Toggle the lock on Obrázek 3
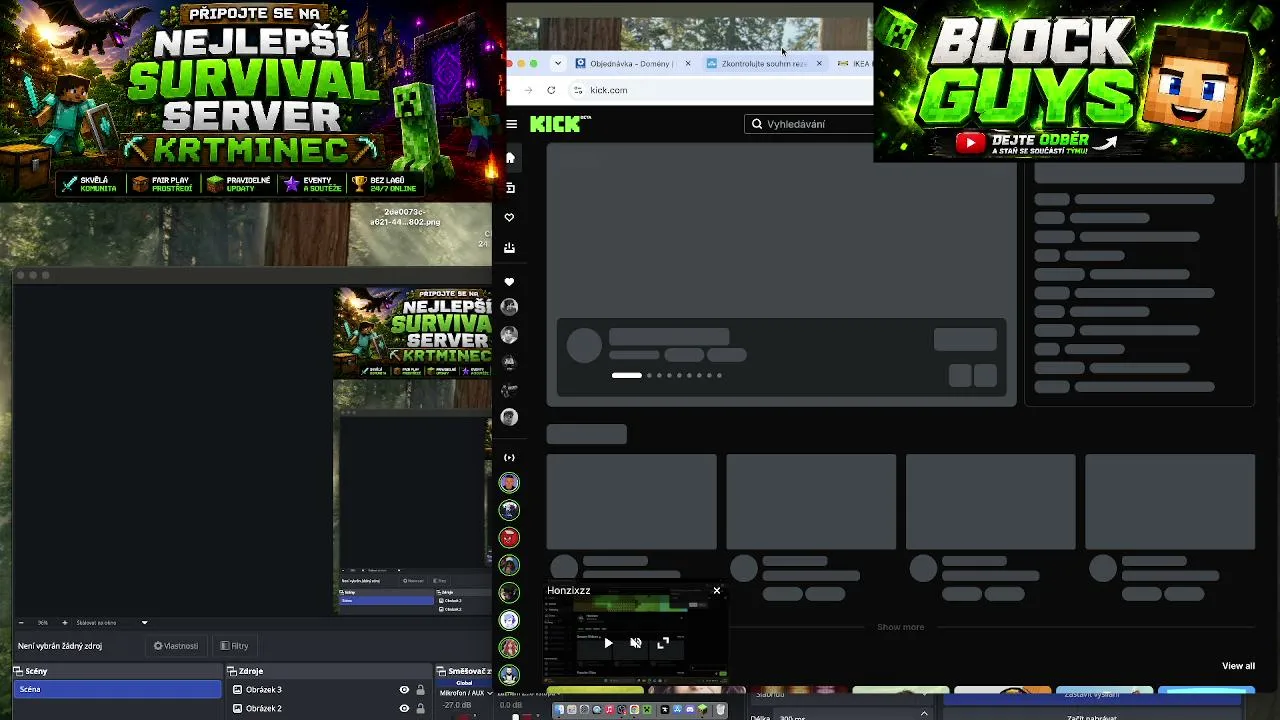The image size is (1280, 720). (420, 690)
